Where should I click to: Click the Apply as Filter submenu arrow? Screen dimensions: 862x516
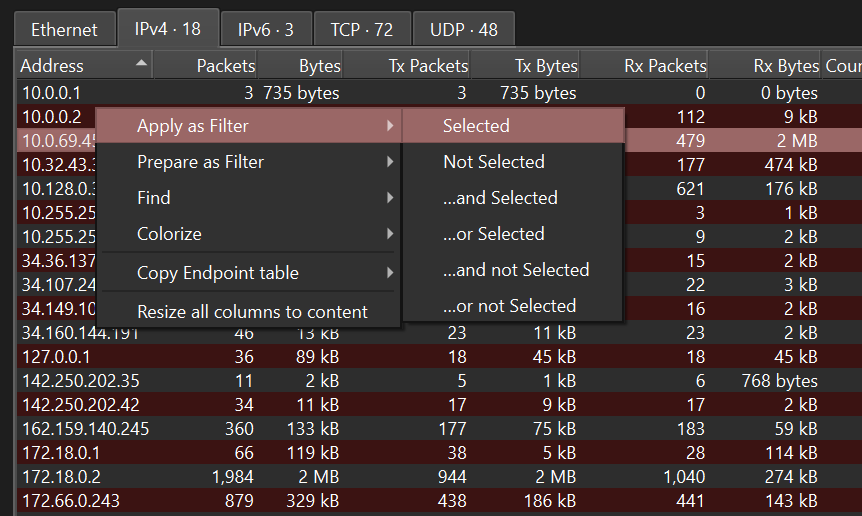pyautogui.click(x=390, y=126)
